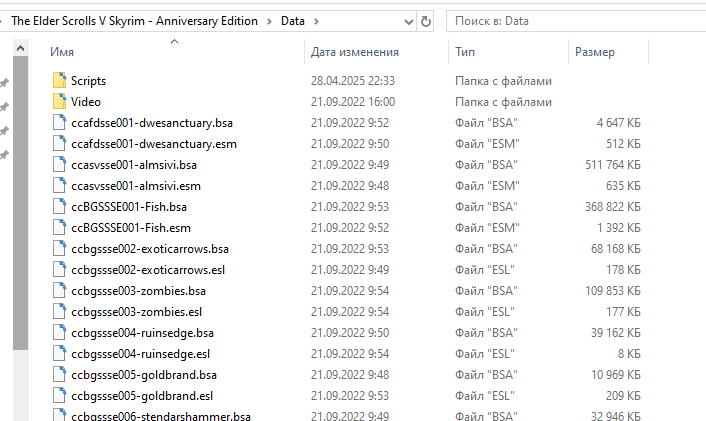Screen dimensions: 706x421
Task: Select ccbgssse006-stendarshammer.bsa file name
Action: (x=161, y=416)
